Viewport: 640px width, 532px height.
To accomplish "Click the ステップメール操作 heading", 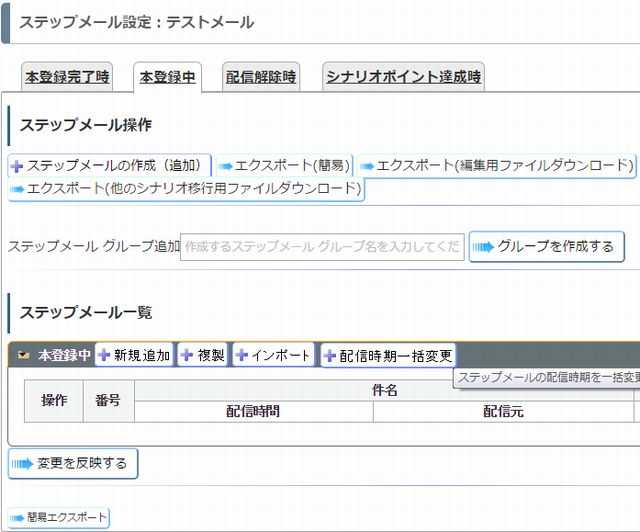I will [86, 125].
